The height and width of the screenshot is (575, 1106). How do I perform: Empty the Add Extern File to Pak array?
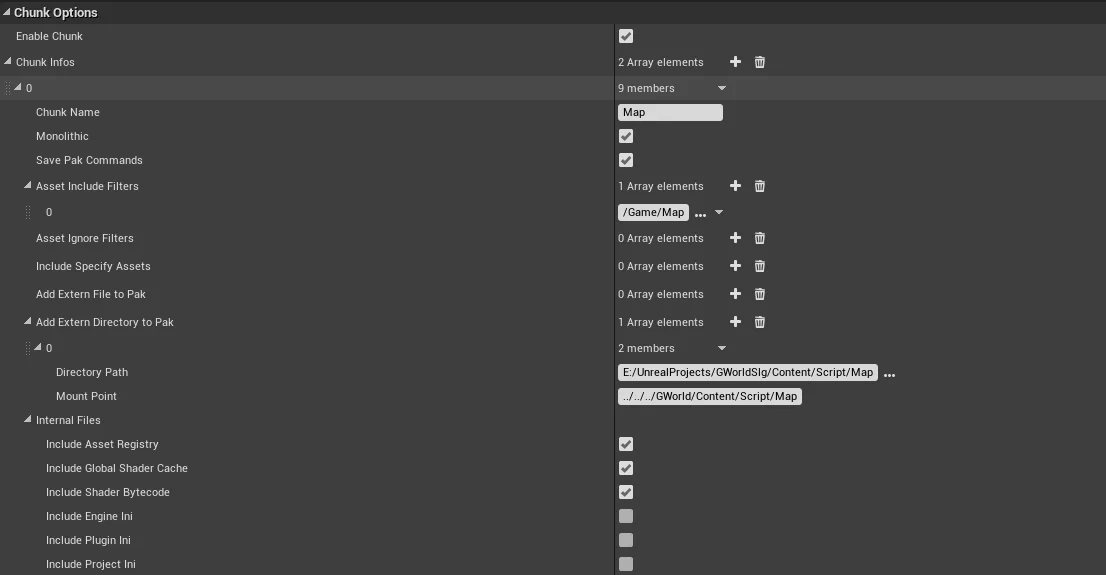pos(759,294)
